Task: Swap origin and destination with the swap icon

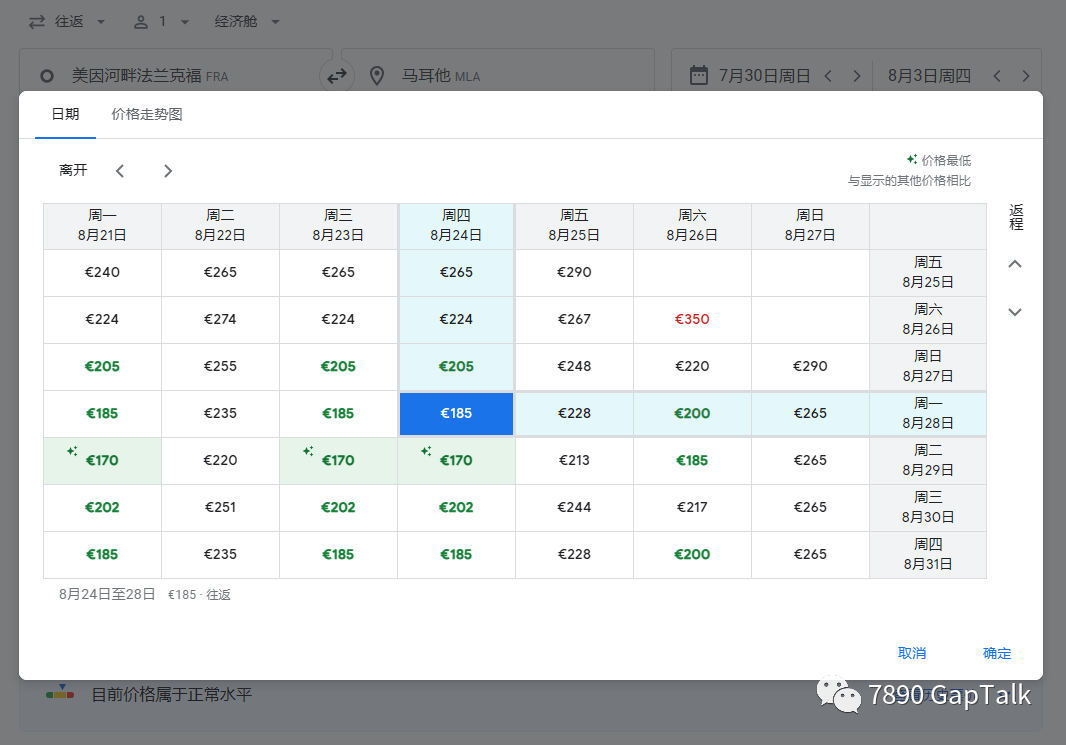Action: pyautogui.click(x=337, y=76)
